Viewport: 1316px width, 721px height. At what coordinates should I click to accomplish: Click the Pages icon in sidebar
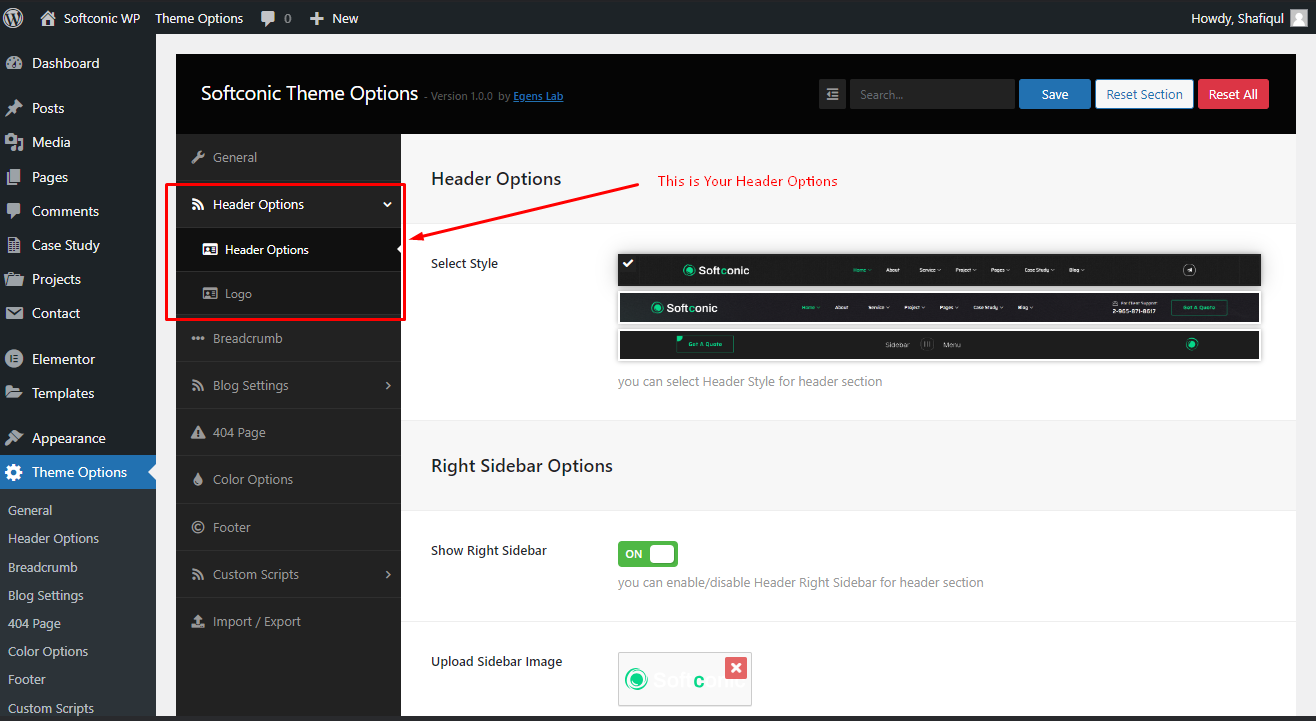click(14, 177)
